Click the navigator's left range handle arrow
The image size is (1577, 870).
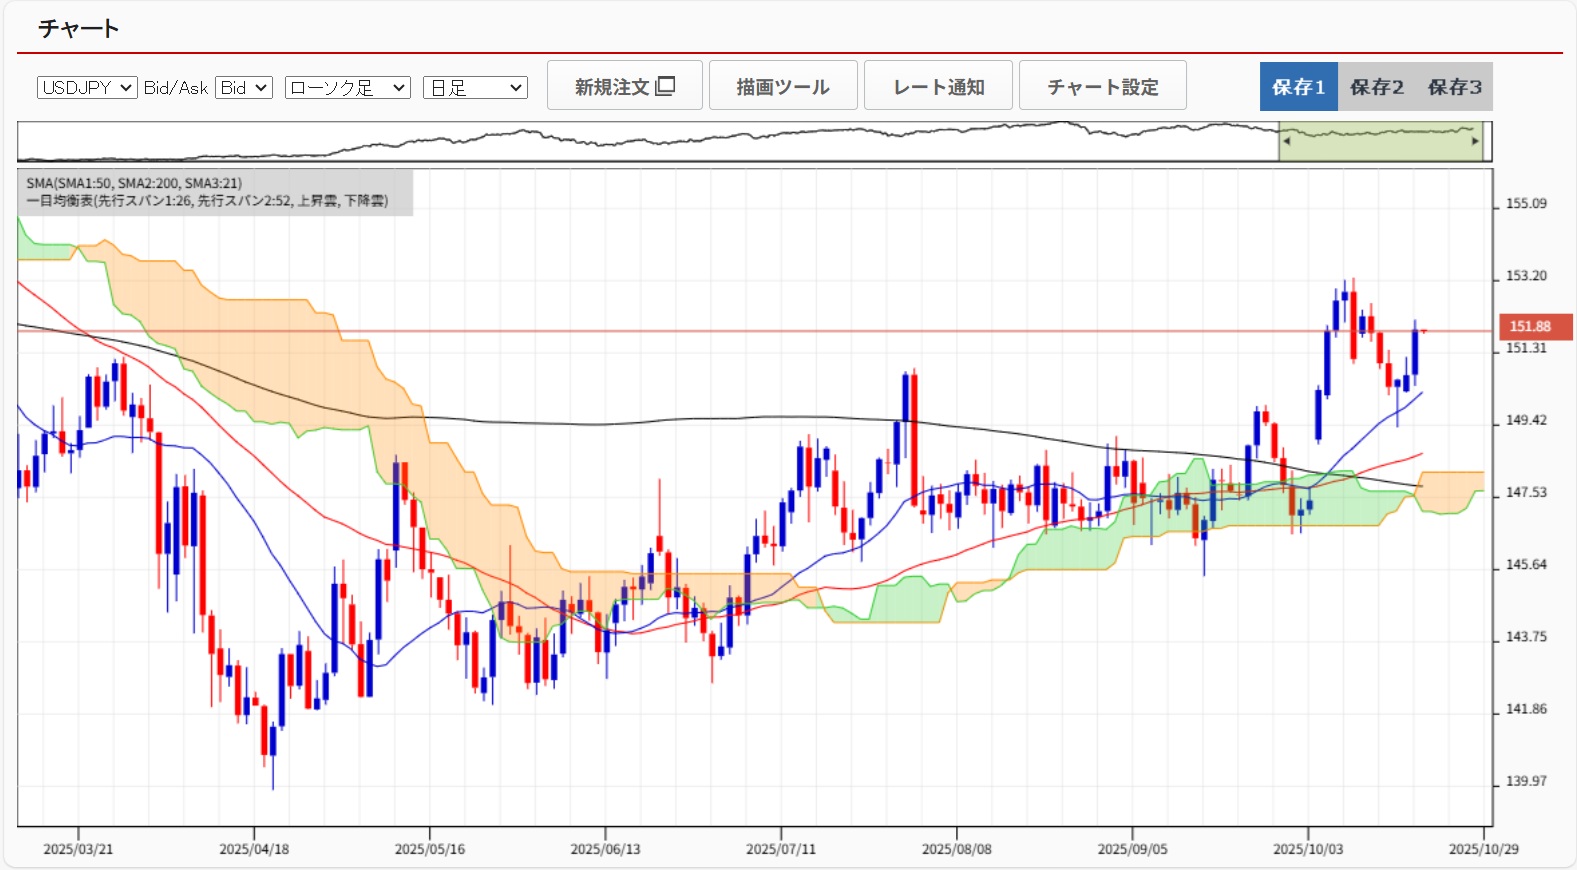[x=1286, y=141]
